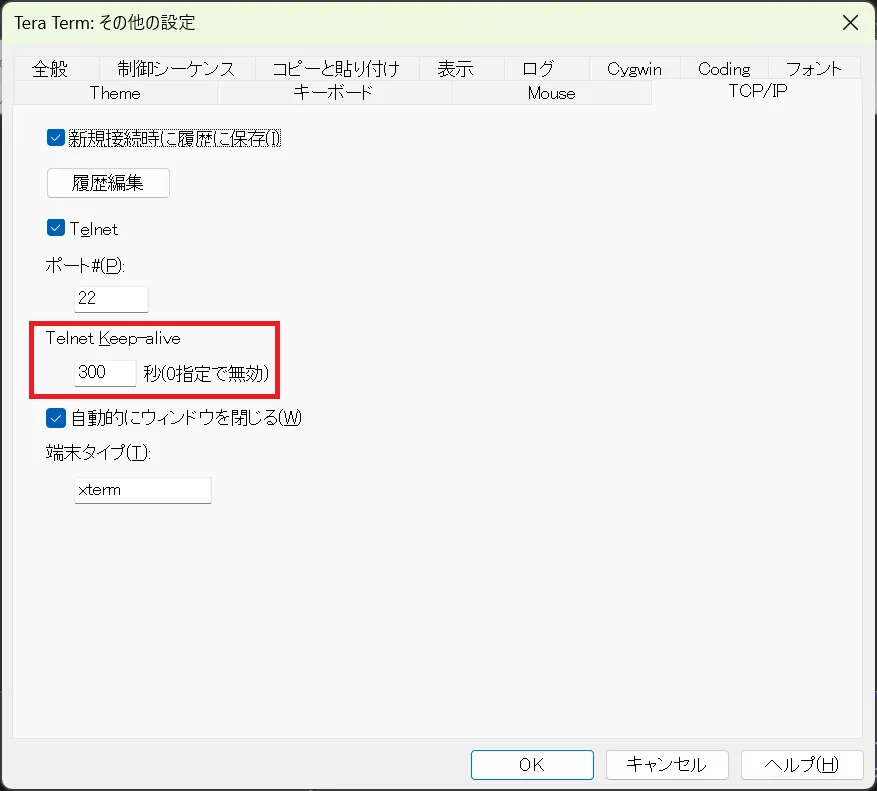The image size is (877, 791).
Task: Switch to the 全般 tab
Action: coord(54,69)
